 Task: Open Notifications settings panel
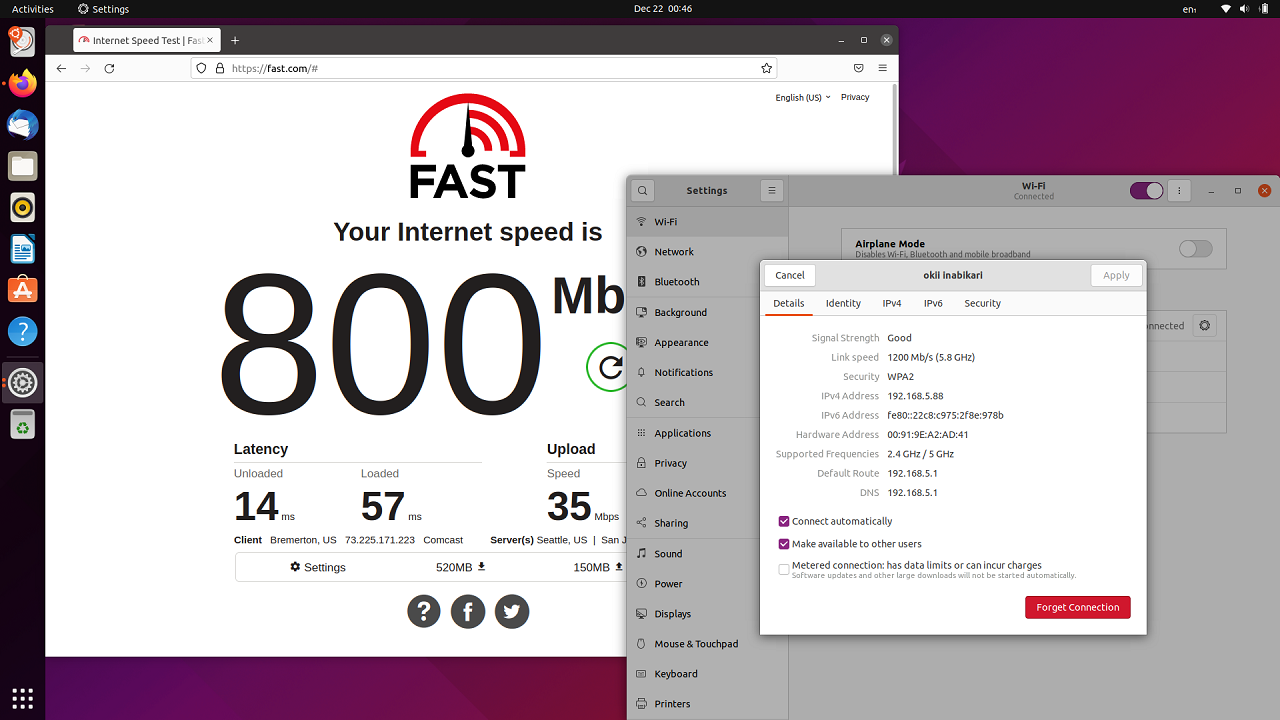708,372
